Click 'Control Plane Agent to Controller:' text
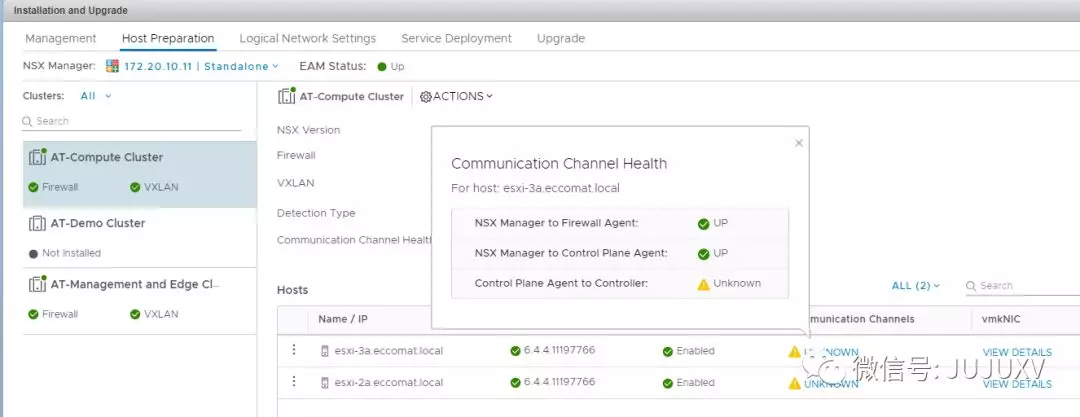This screenshot has width=1080, height=417. pos(561,283)
